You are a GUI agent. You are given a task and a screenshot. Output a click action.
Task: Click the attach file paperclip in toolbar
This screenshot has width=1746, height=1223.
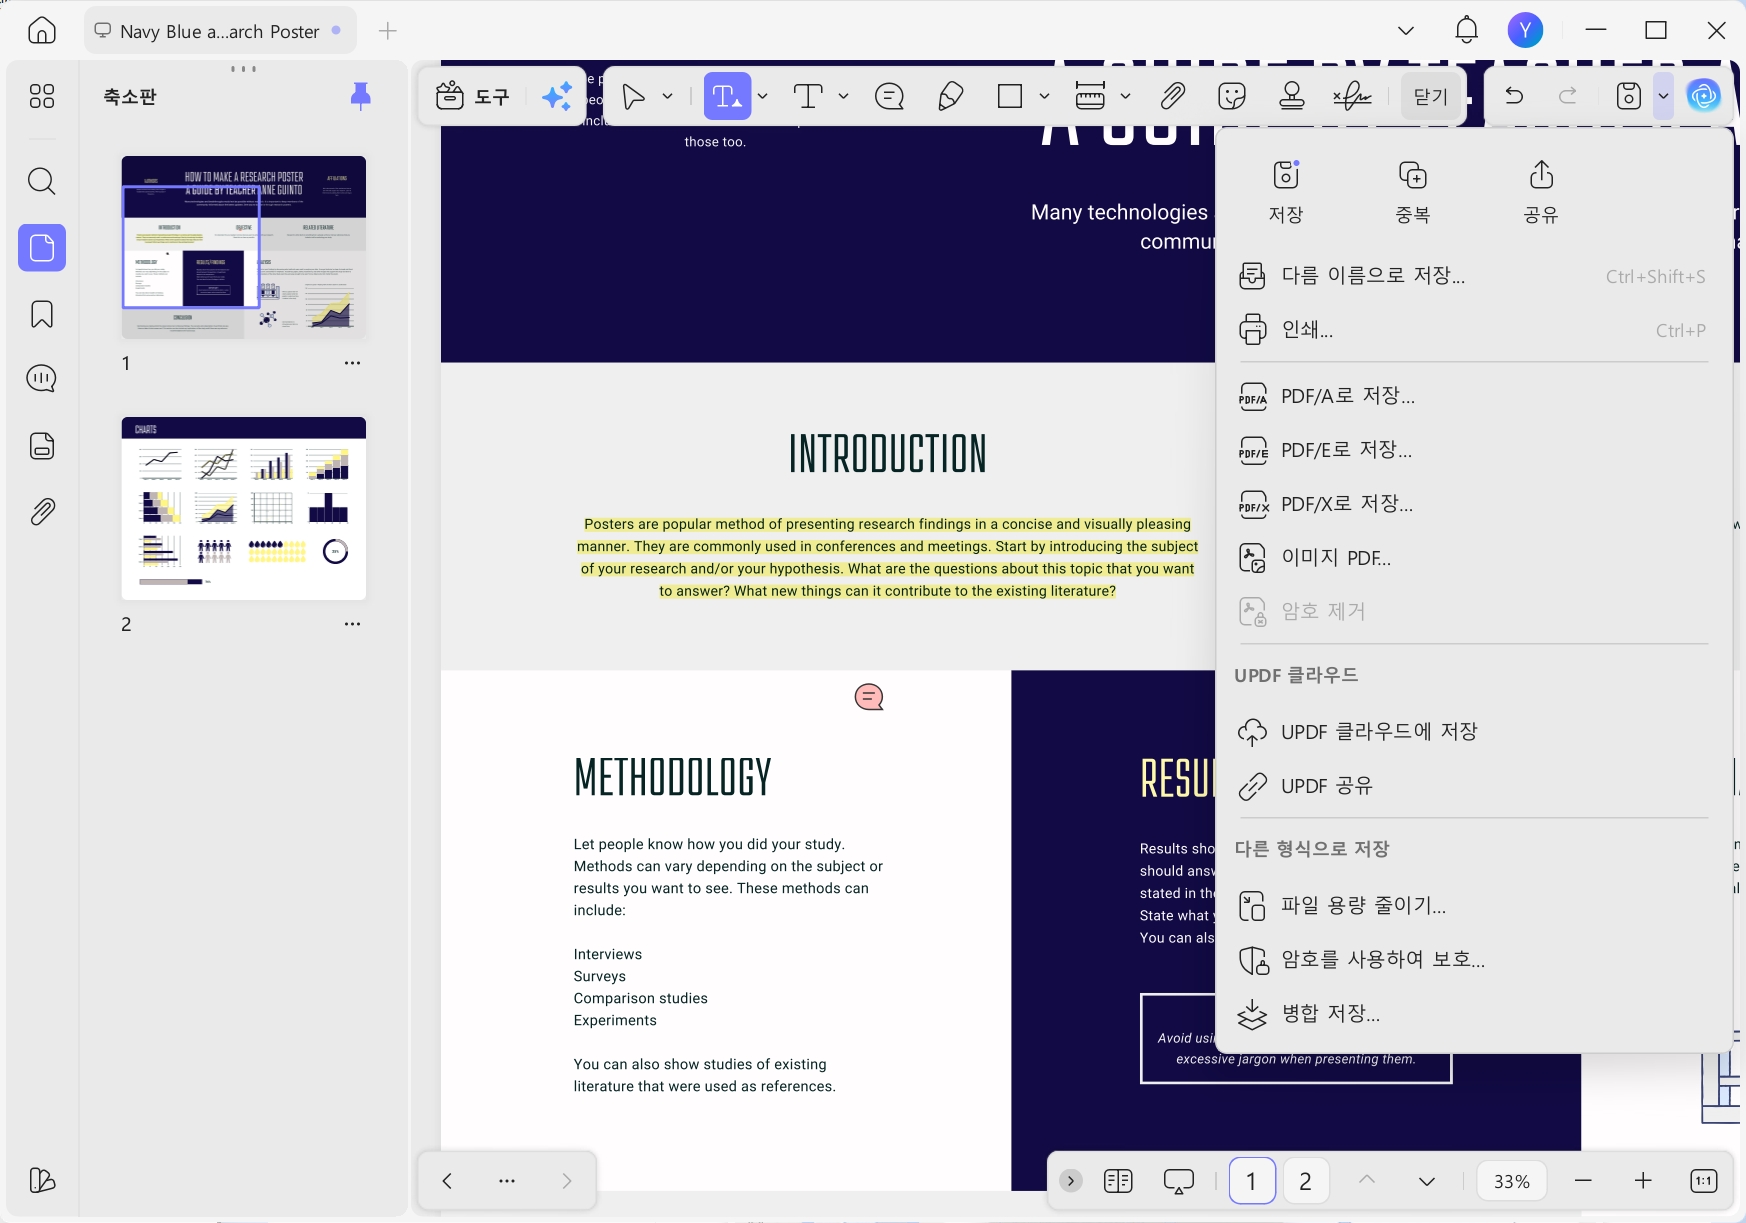pyautogui.click(x=1173, y=96)
